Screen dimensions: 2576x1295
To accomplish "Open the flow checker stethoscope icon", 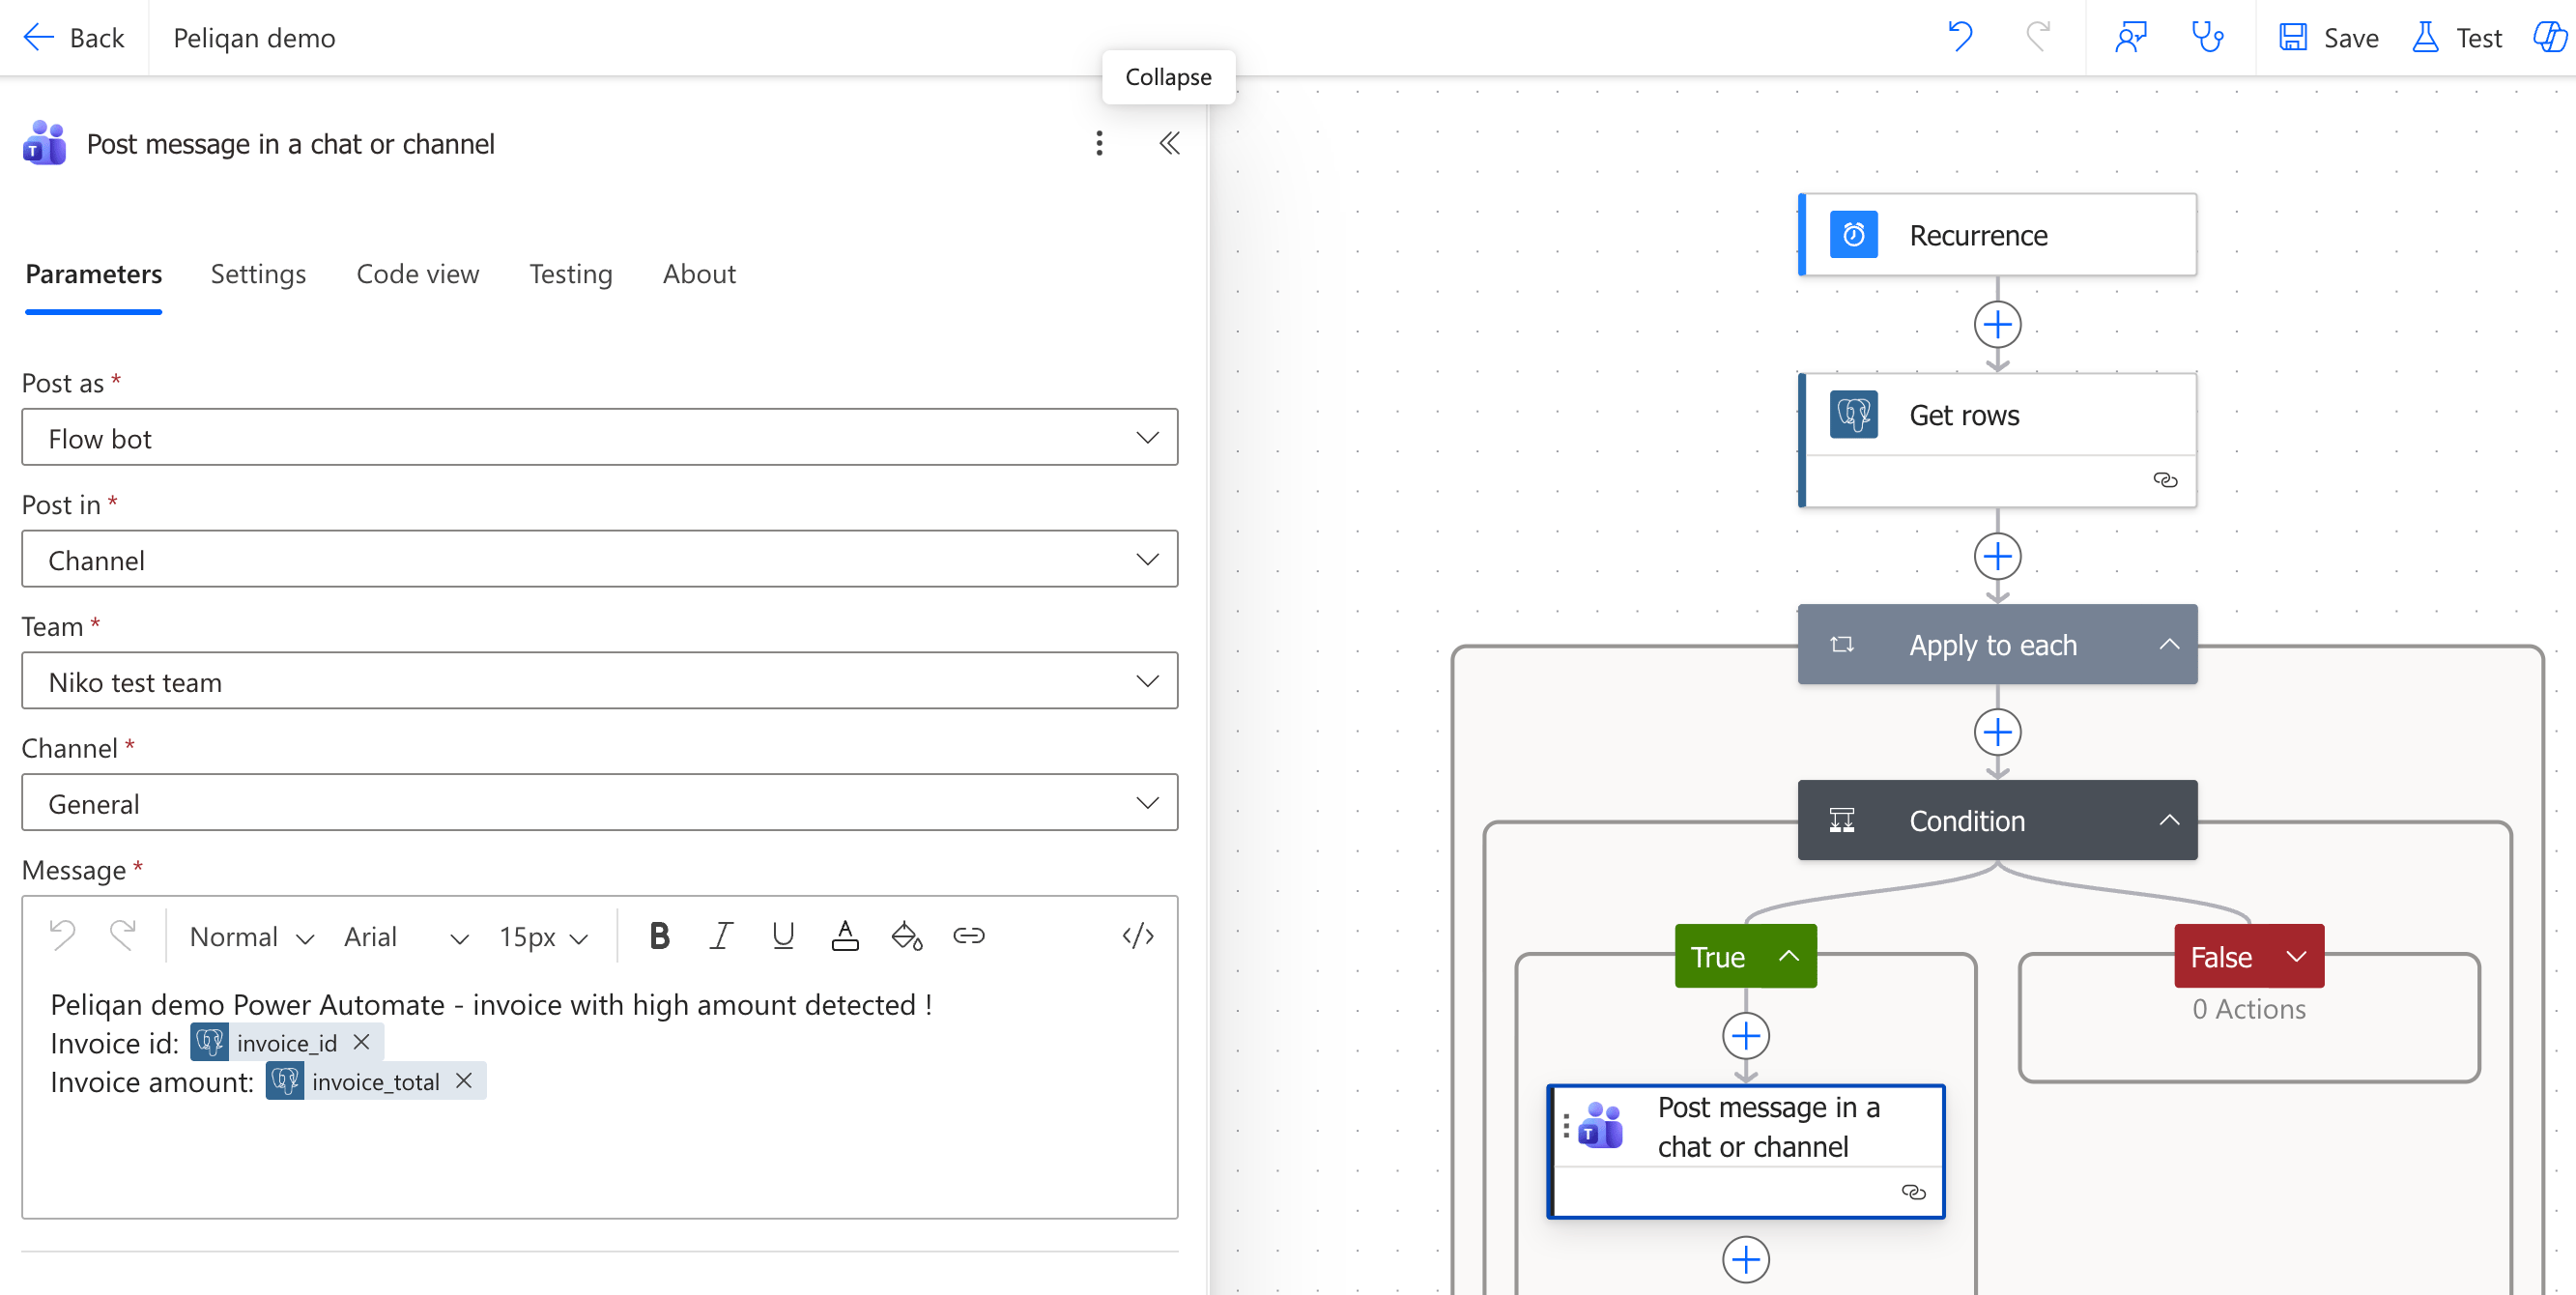I will (2207, 37).
